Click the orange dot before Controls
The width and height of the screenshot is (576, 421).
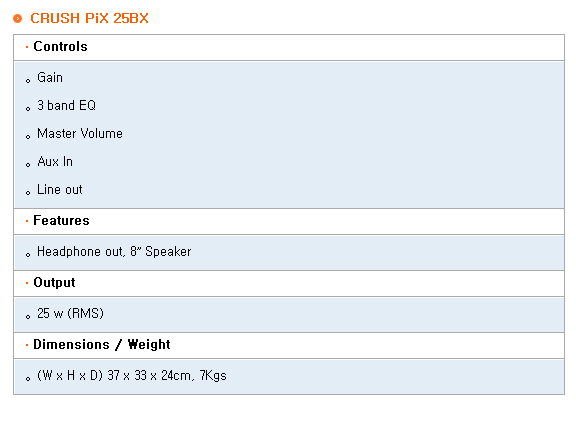coord(27,47)
